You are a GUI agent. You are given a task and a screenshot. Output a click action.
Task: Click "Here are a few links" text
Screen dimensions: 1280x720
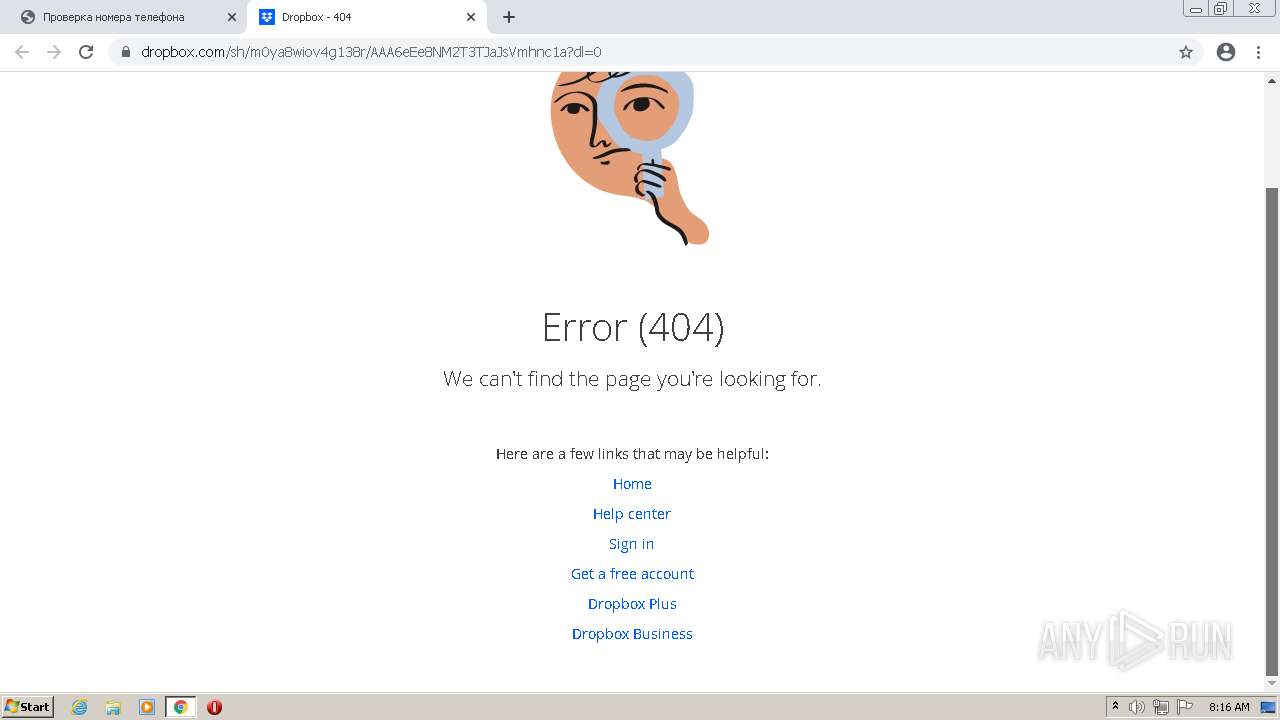632,454
